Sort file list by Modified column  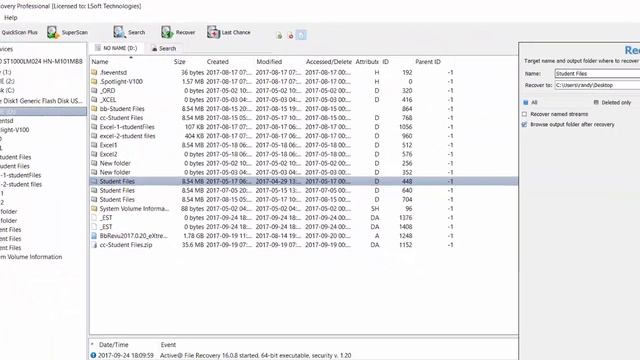269,62
